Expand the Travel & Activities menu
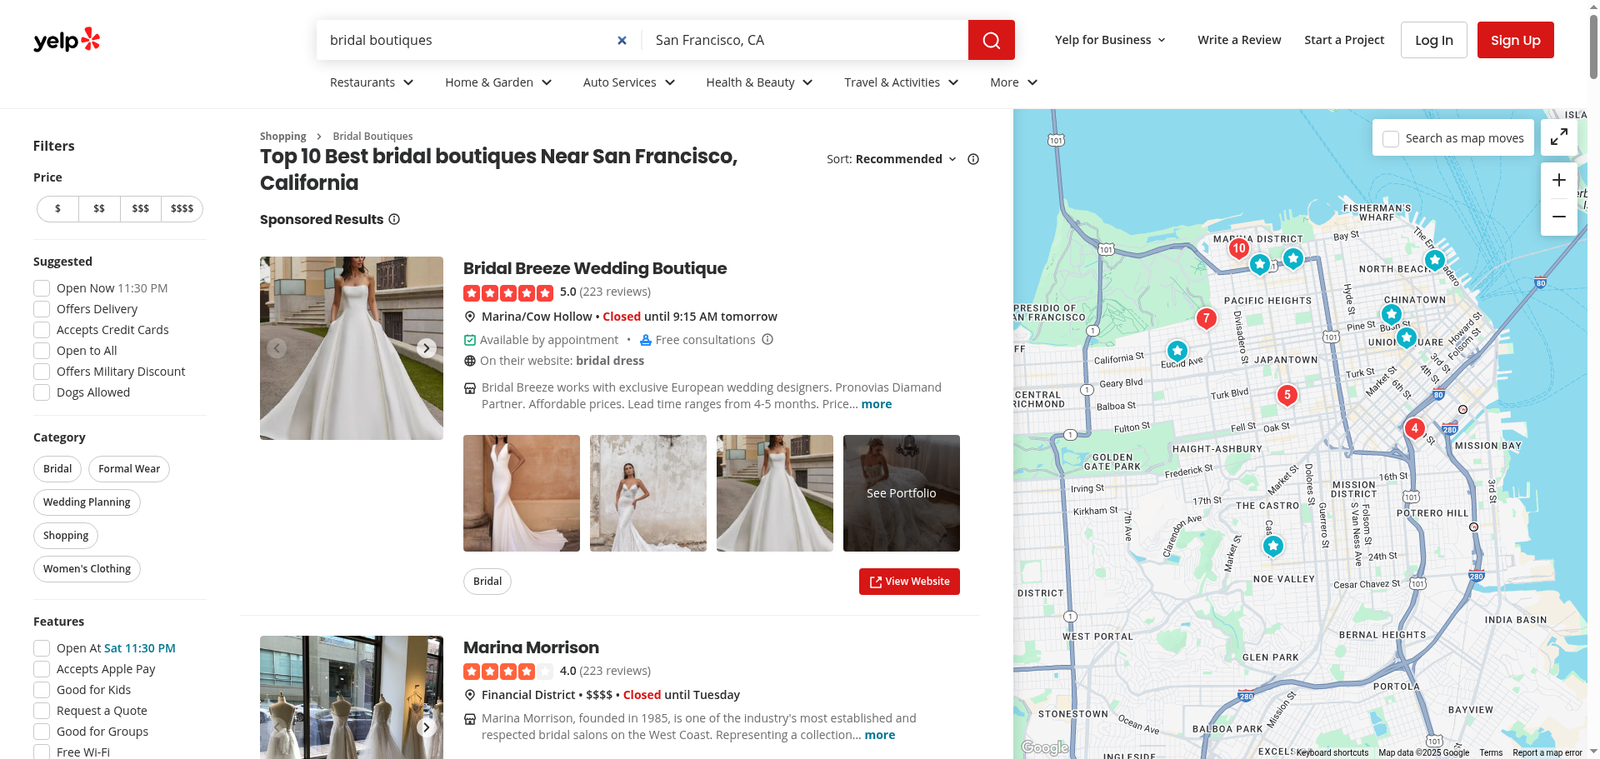Image resolution: width=1600 pixels, height=759 pixels. pyautogui.click(x=902, y=82)
